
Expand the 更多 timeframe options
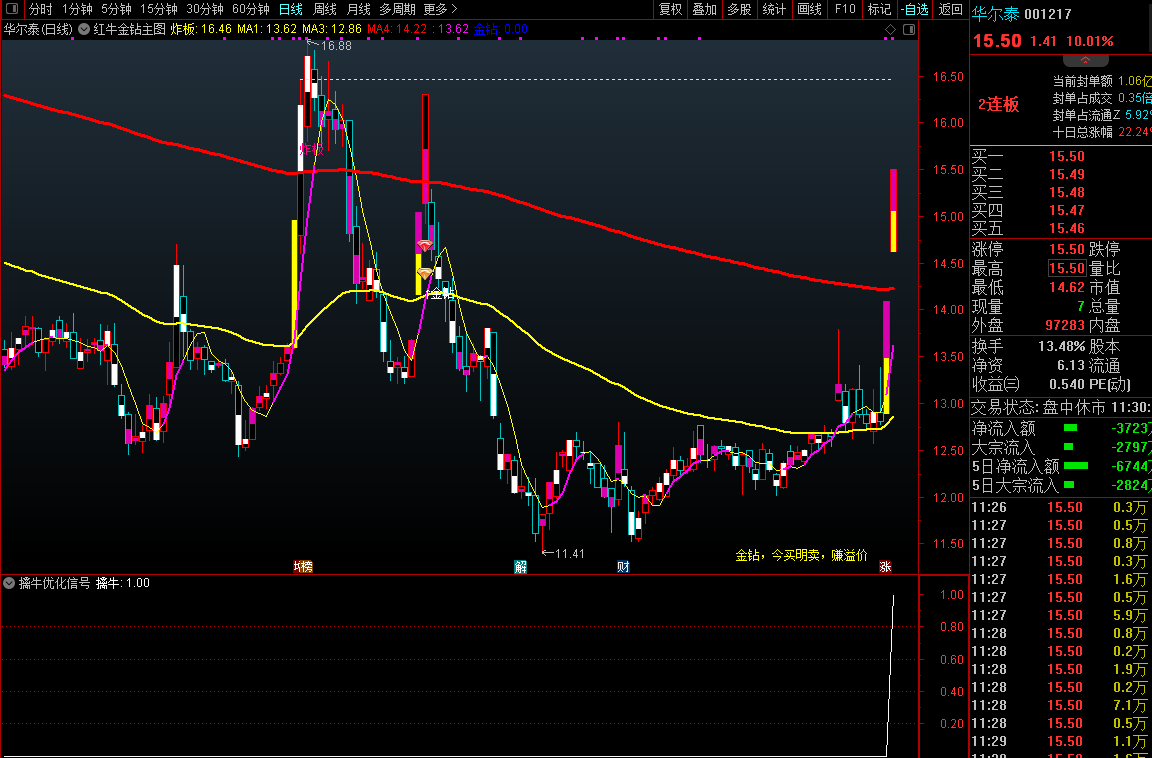tap(440, 9)
